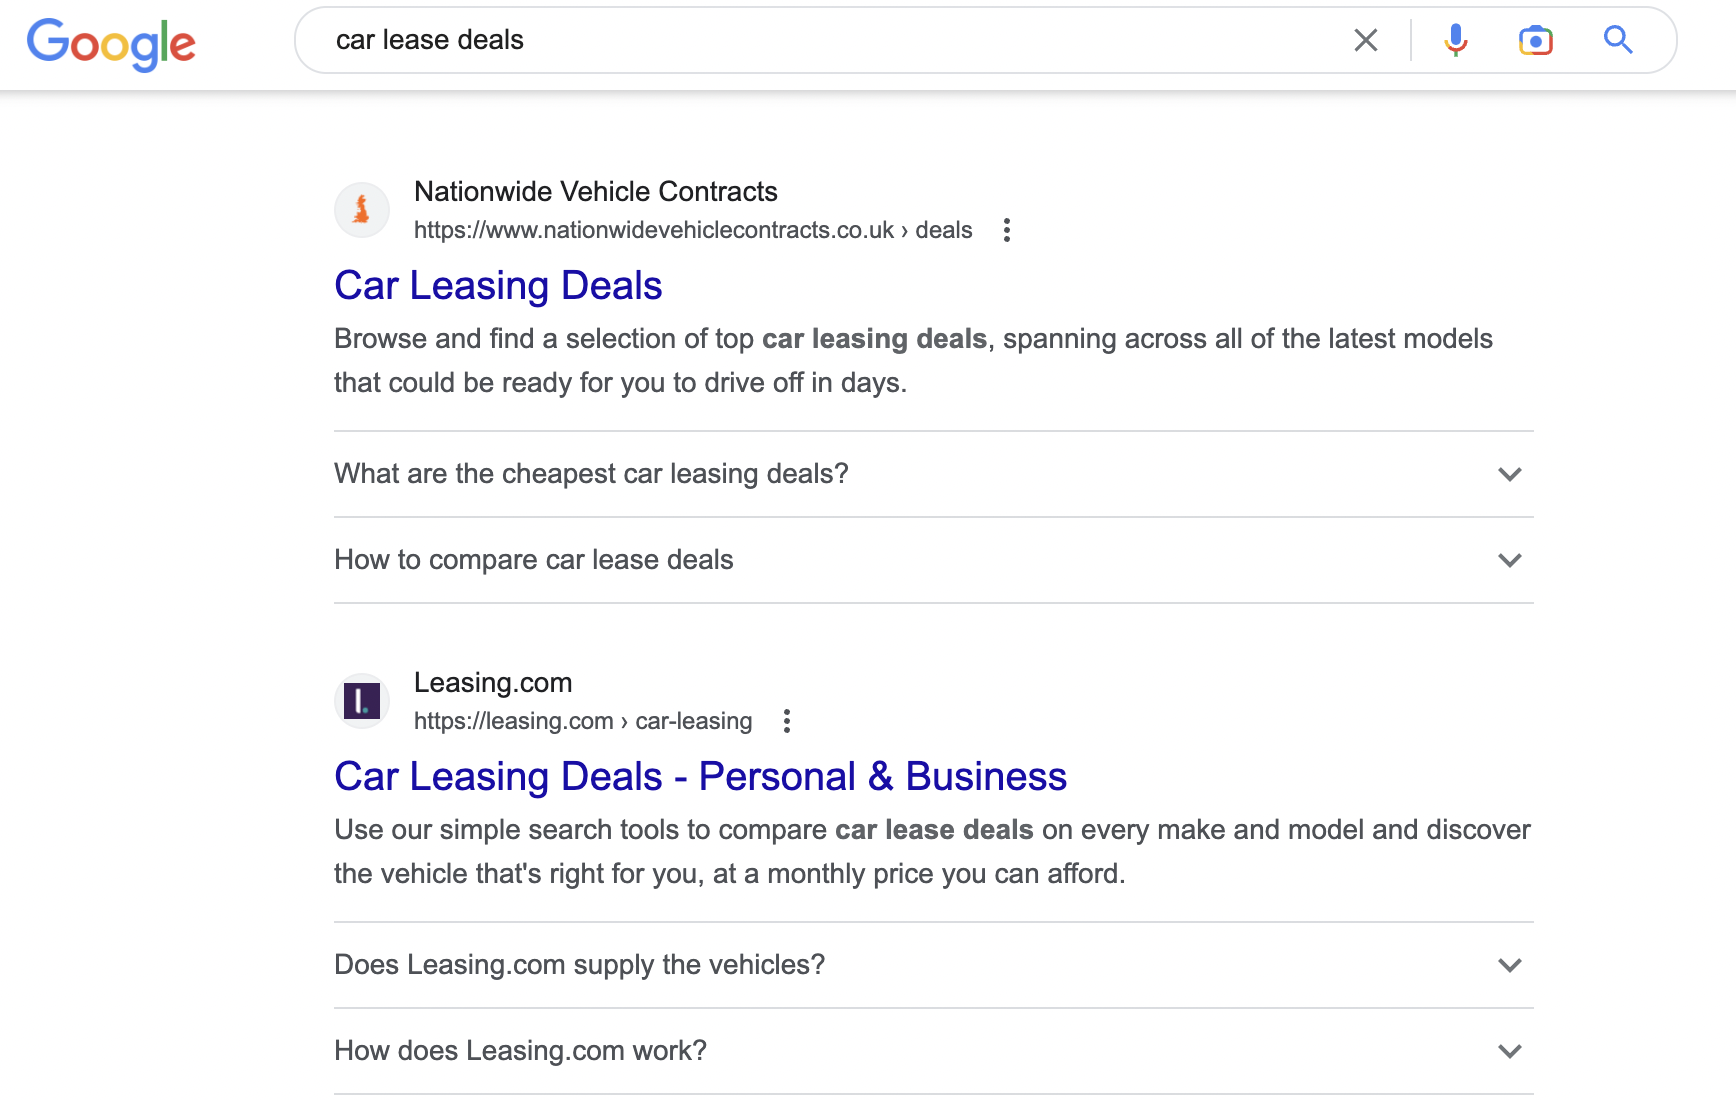Click the Nationwide Vehicle Contracts site name

coord(595,191)
